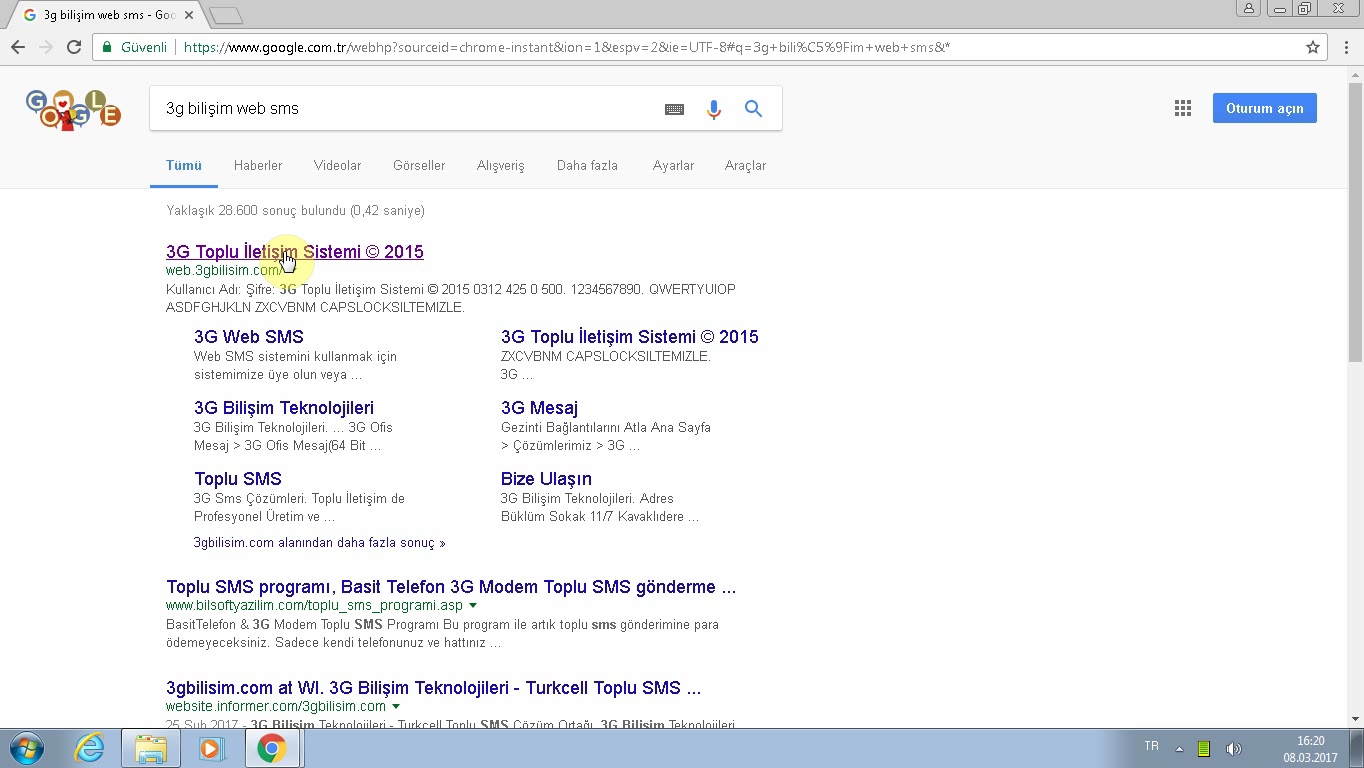
Task: Open the 3G Web SMS sitelink
Action: 249,337
